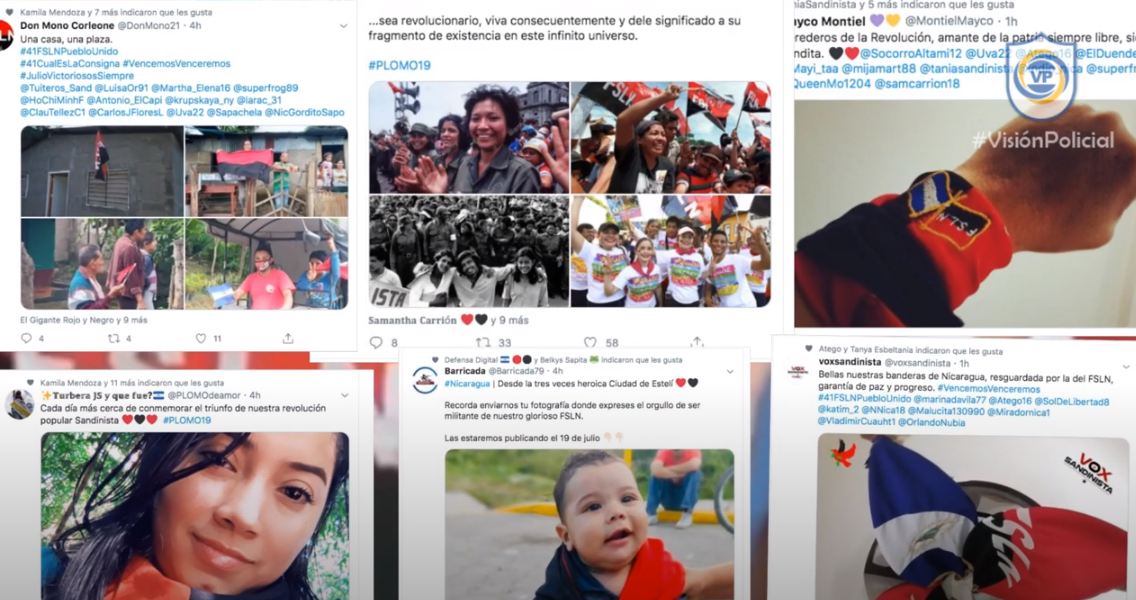Open the #VencemosVenceremos hashtag in voxsandinista tweet
The height and width of the screenshot is (600, 1136).
pyautogui.click(x=988, y=389)
